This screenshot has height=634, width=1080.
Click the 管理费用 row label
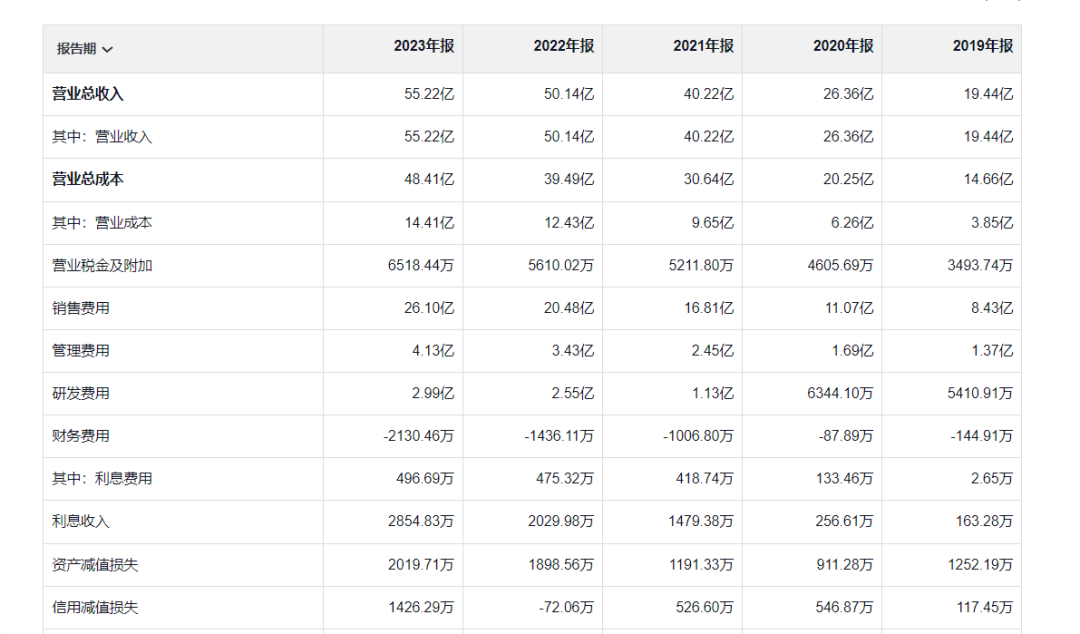click(81, 351)
